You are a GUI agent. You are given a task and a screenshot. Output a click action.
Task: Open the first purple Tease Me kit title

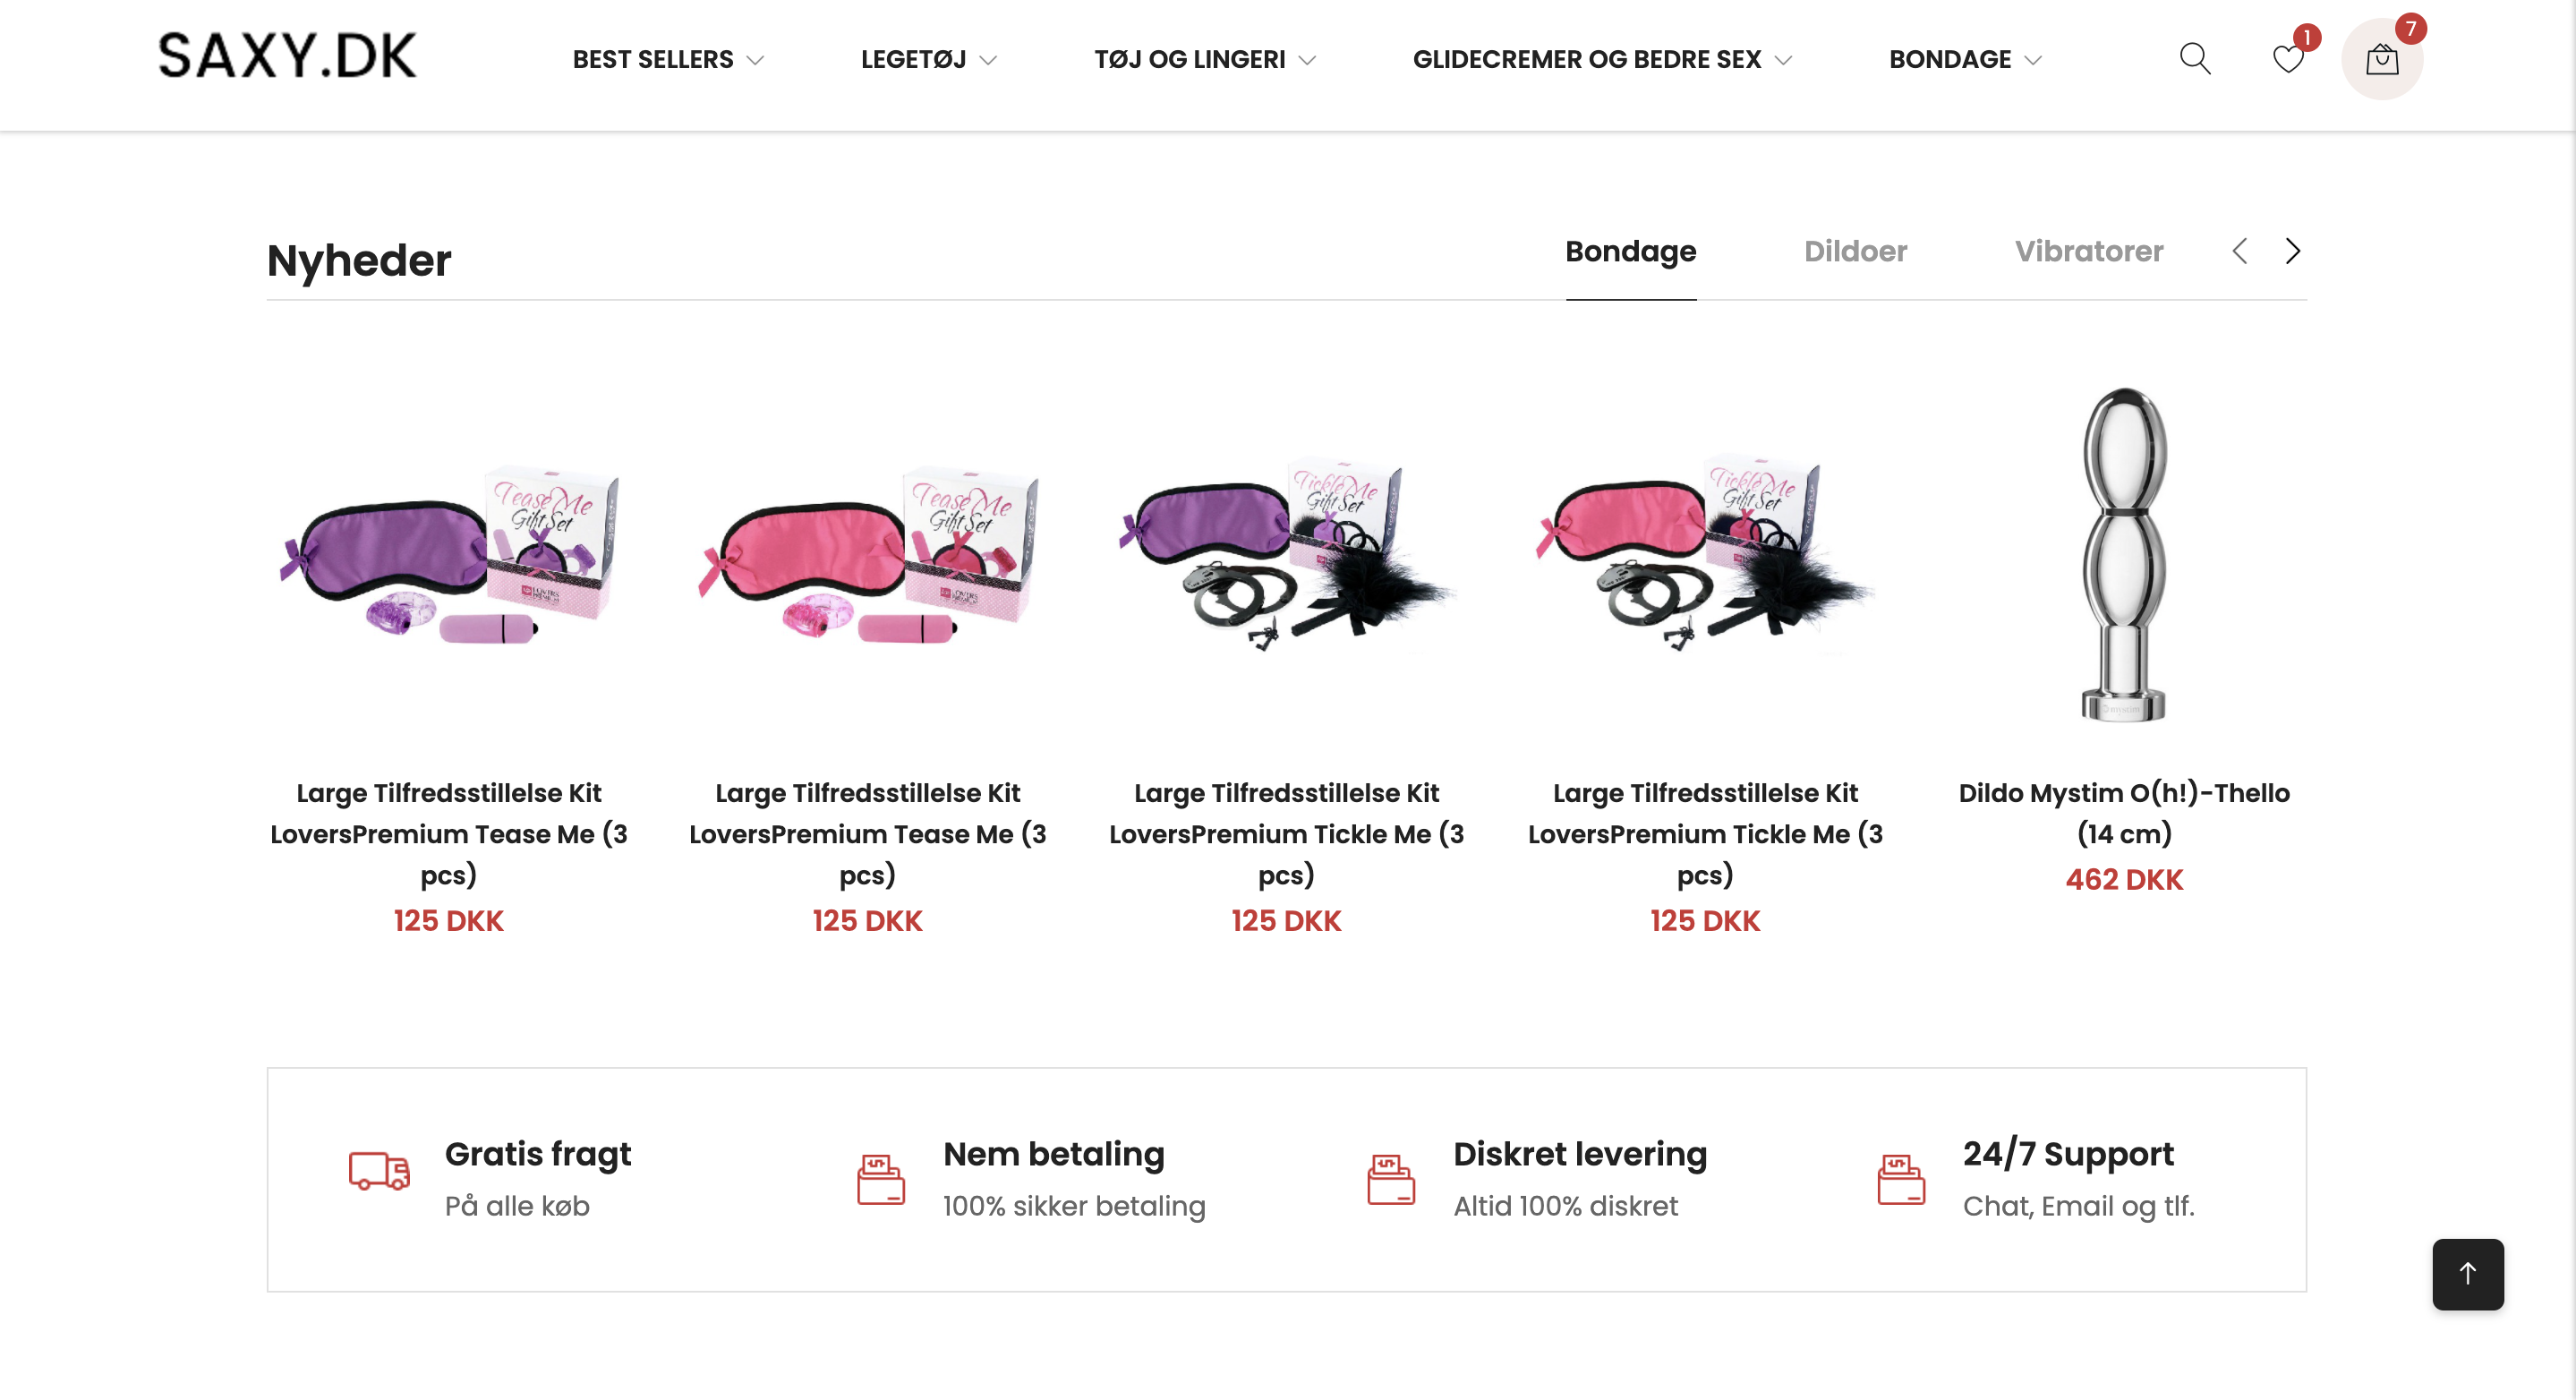tap(449, 833)
